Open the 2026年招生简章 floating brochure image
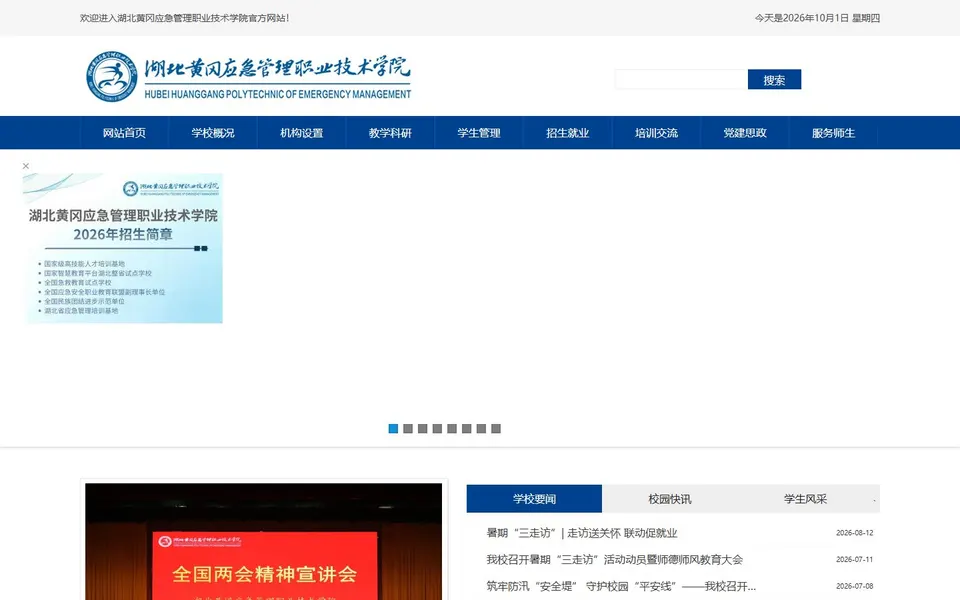This screenshot has height=600, width=960. coord(123,248)
